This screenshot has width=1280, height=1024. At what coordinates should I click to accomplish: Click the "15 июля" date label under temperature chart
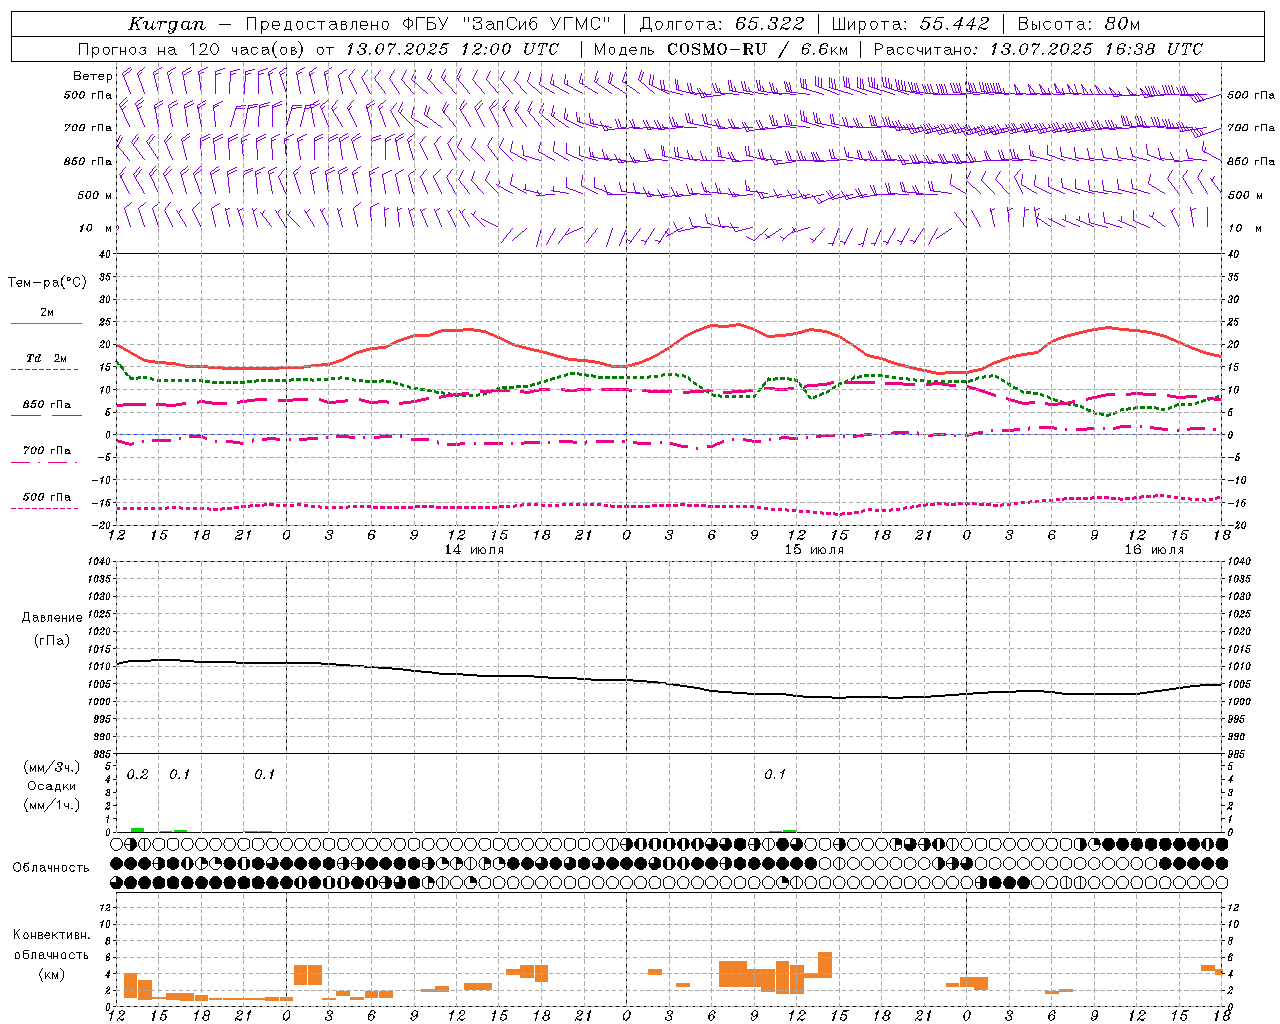click(x=814, y=550)
